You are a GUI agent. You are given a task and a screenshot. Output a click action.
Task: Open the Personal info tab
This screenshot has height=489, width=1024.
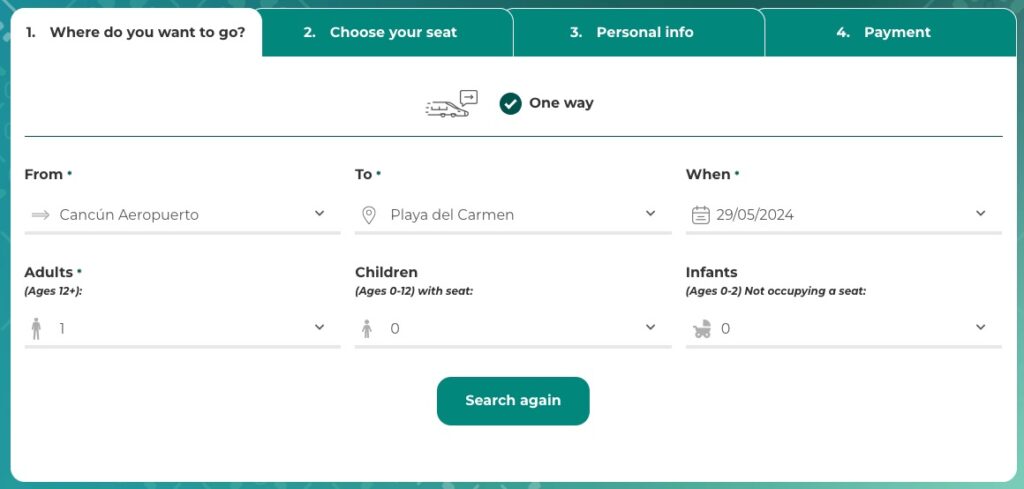[x=638, y=32]
